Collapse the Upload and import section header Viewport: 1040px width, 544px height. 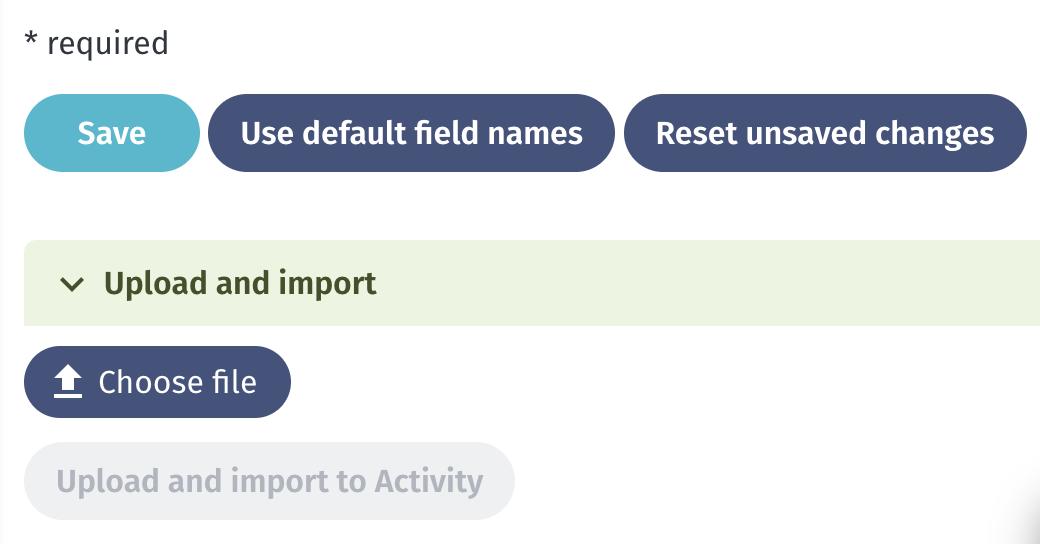(532, 283)
